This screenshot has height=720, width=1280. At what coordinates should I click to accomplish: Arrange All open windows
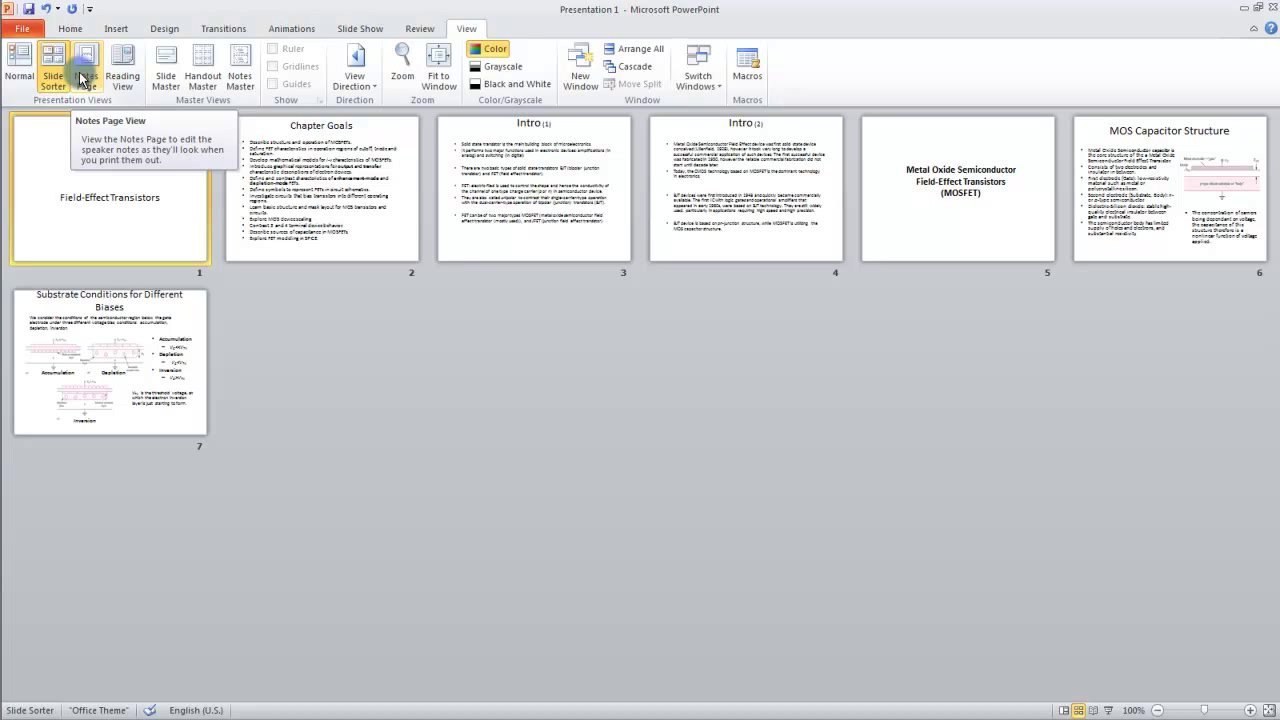(x=634, y=49)
